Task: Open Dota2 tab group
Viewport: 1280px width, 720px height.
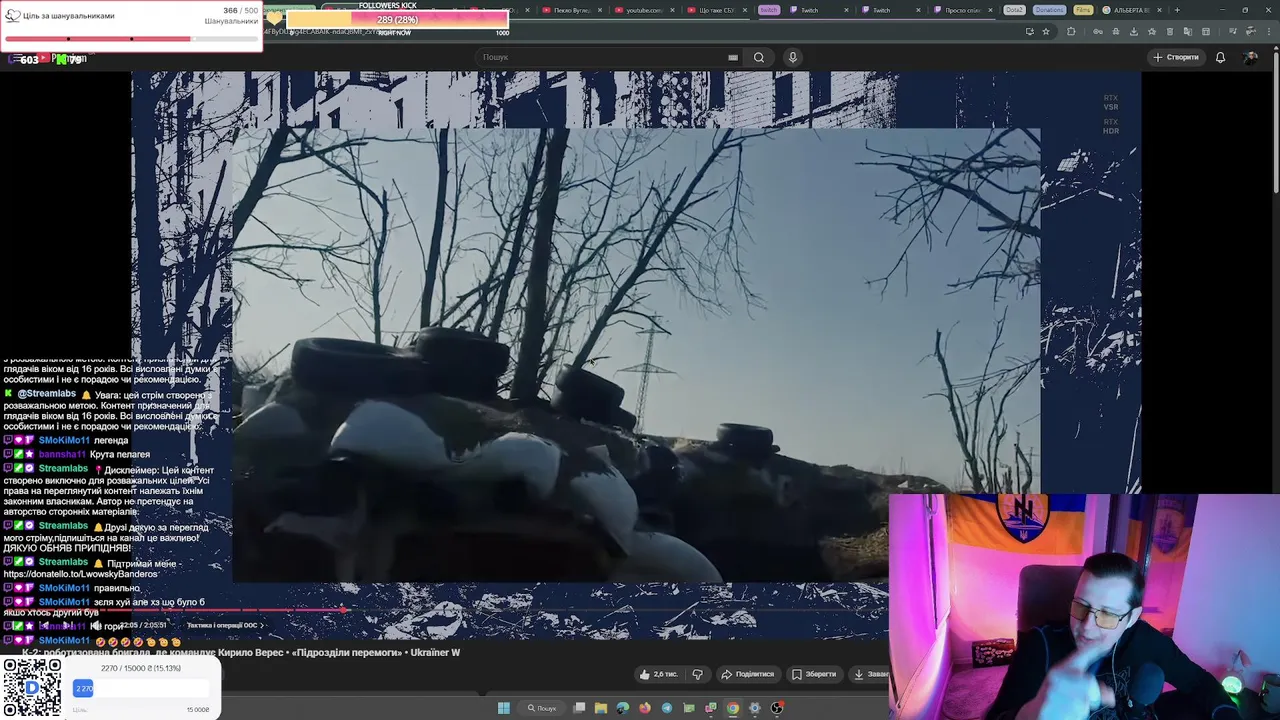Action: 1014,10
